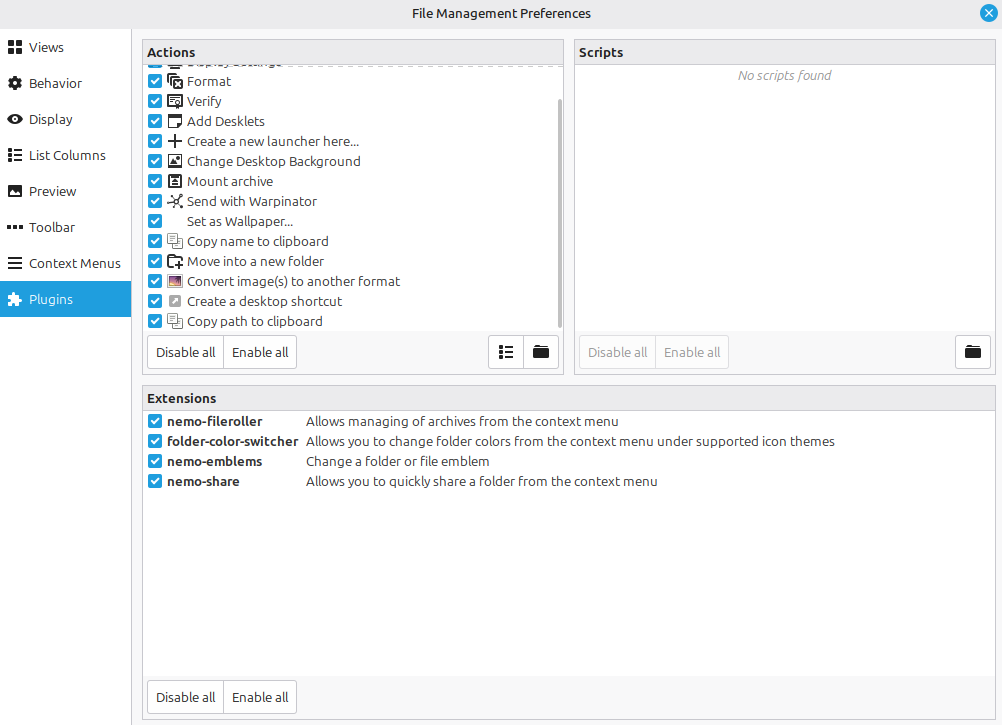Viewport: 1002px width, 725px height.
Task: Uncheck the folder-color-switcher extension
Action: (155, 441)
